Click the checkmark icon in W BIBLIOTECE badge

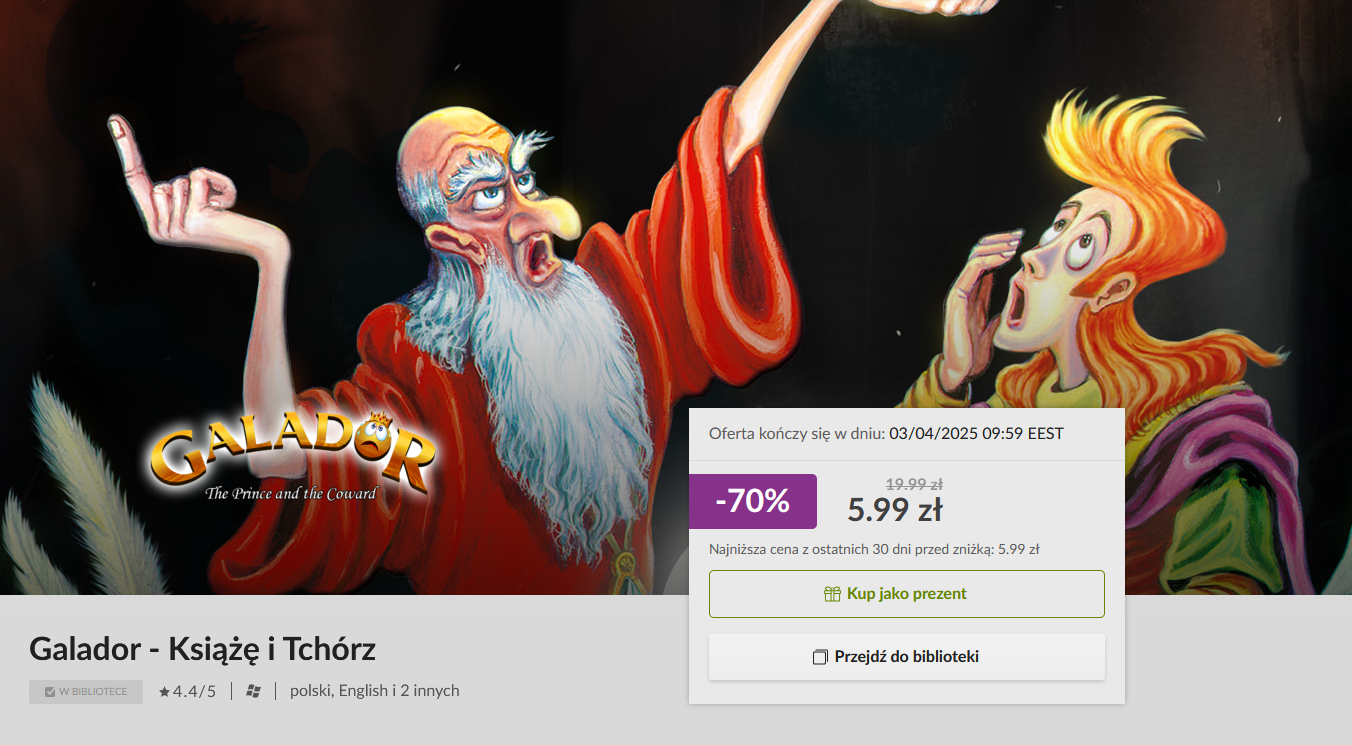coord(50,692)
